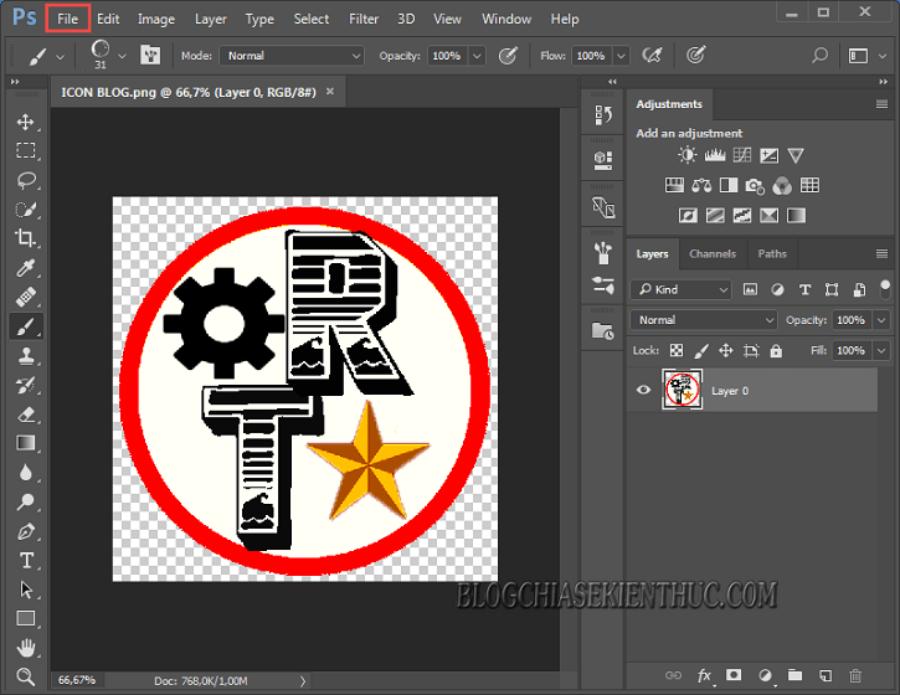
Task: Click the brush Opacity value field
Action: tap(448, 56)
